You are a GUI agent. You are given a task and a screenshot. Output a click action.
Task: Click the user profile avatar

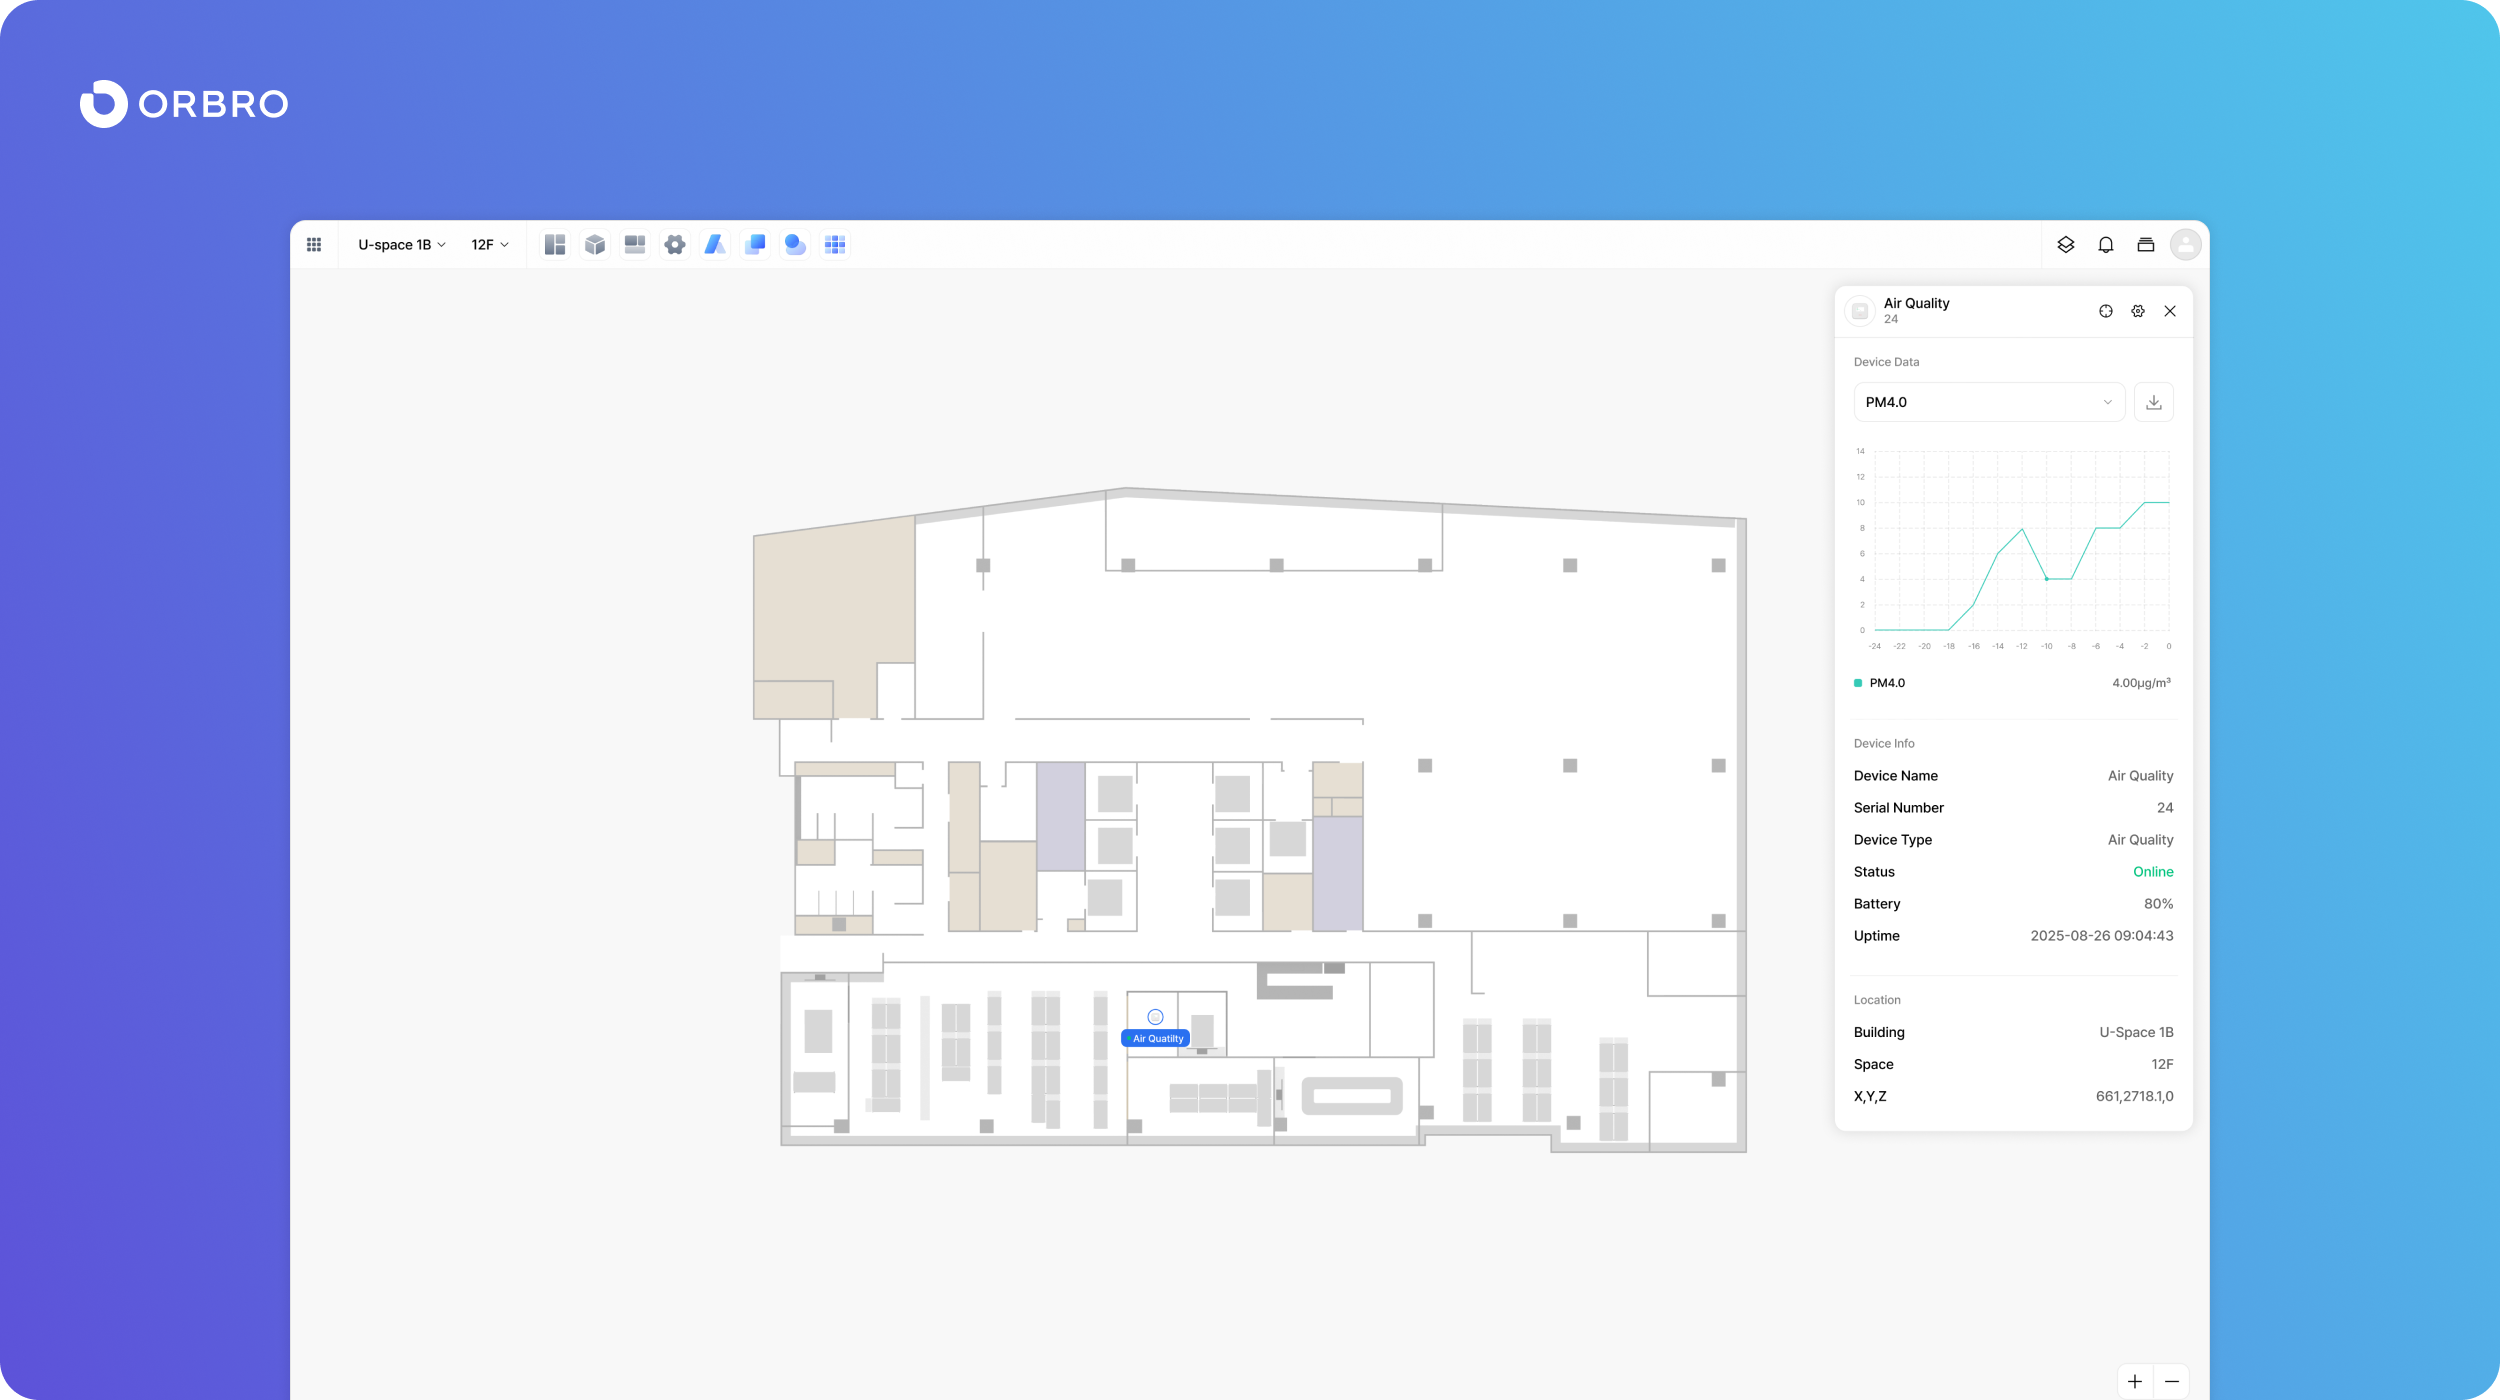2186,245
